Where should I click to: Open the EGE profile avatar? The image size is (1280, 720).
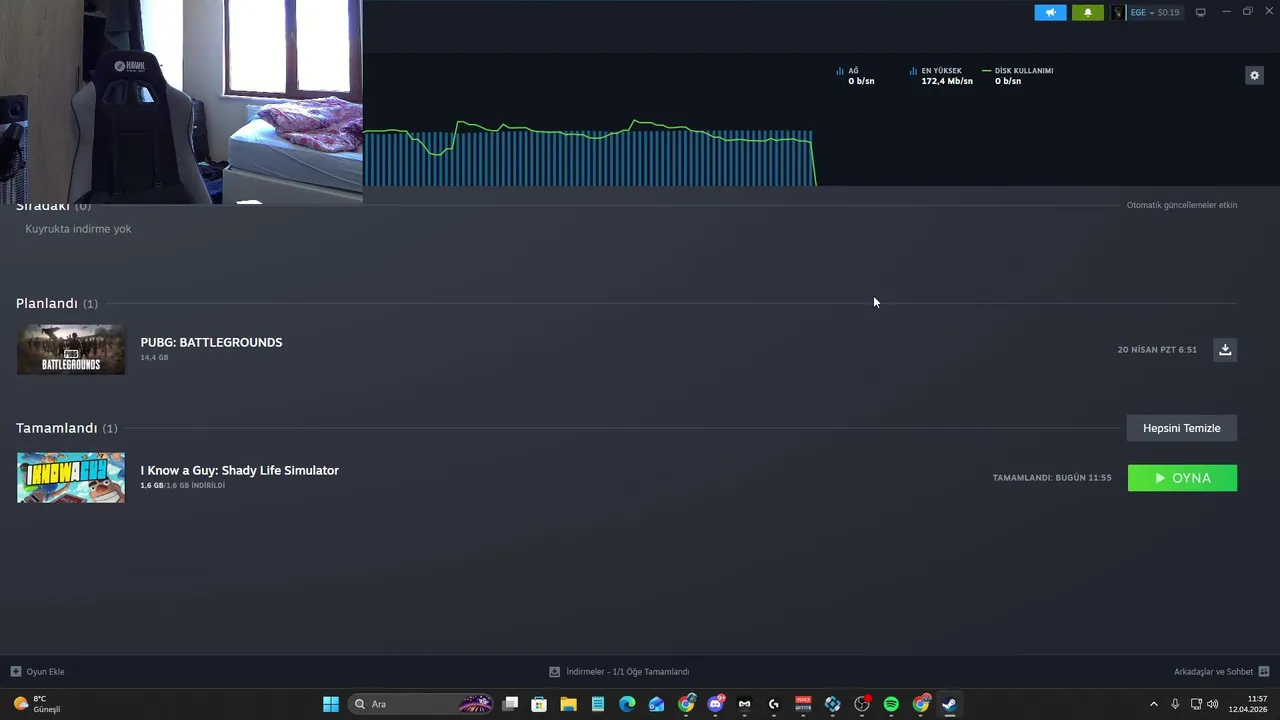click(1118, 13)
